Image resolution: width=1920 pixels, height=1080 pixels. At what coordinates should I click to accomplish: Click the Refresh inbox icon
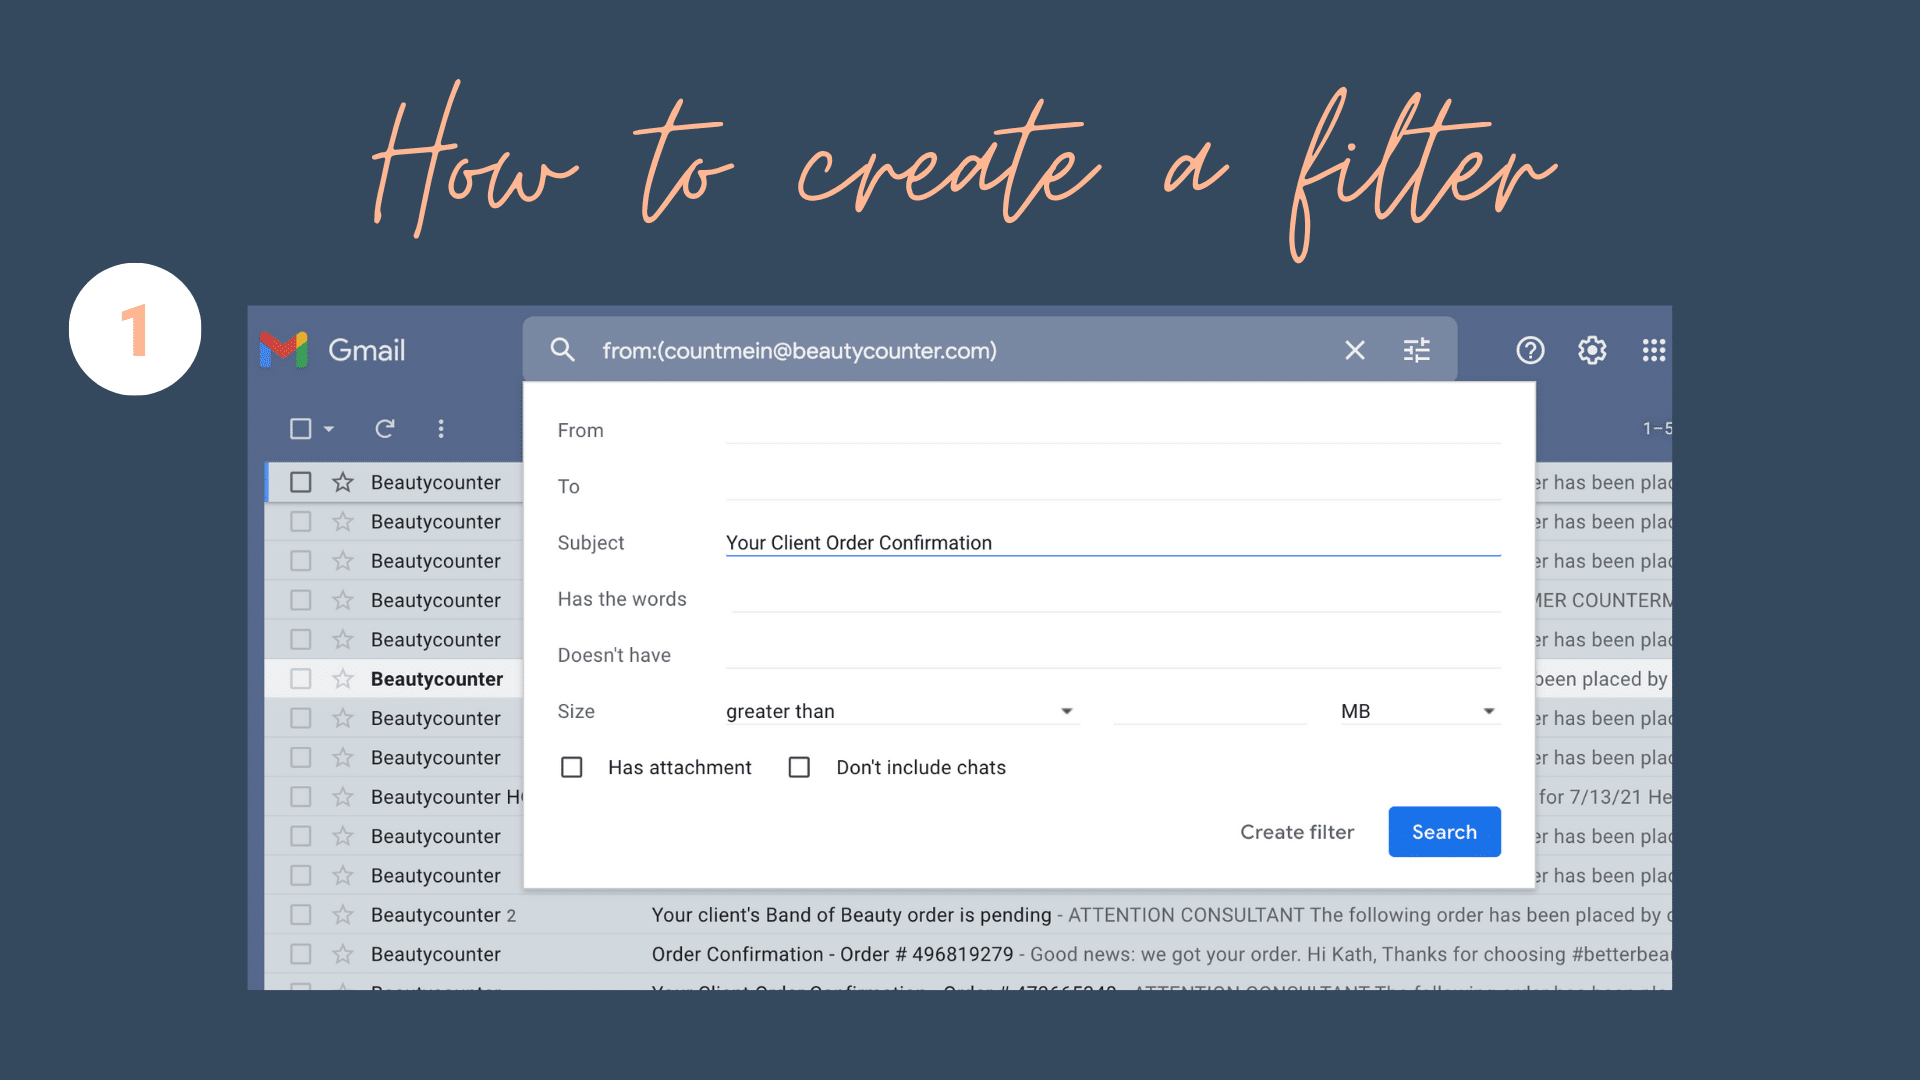pyautogui.click(x=385, y=429)
